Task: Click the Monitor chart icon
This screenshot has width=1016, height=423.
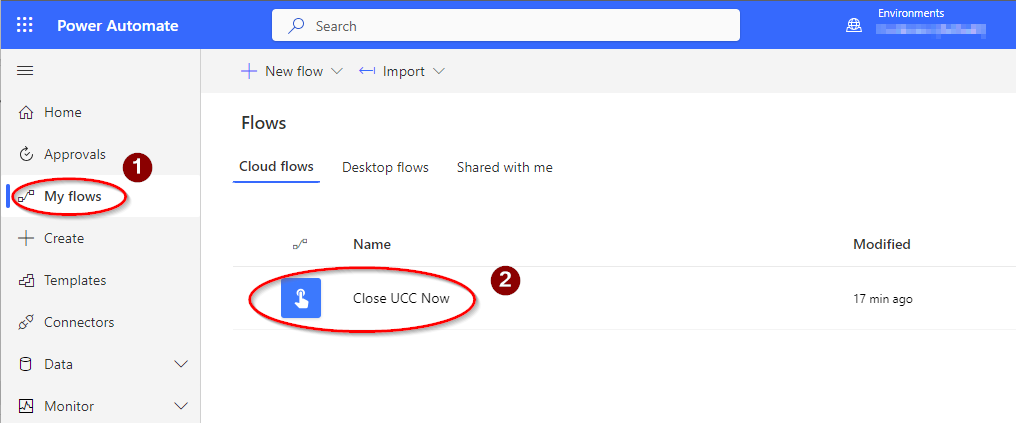Action: tap(26, 406)
